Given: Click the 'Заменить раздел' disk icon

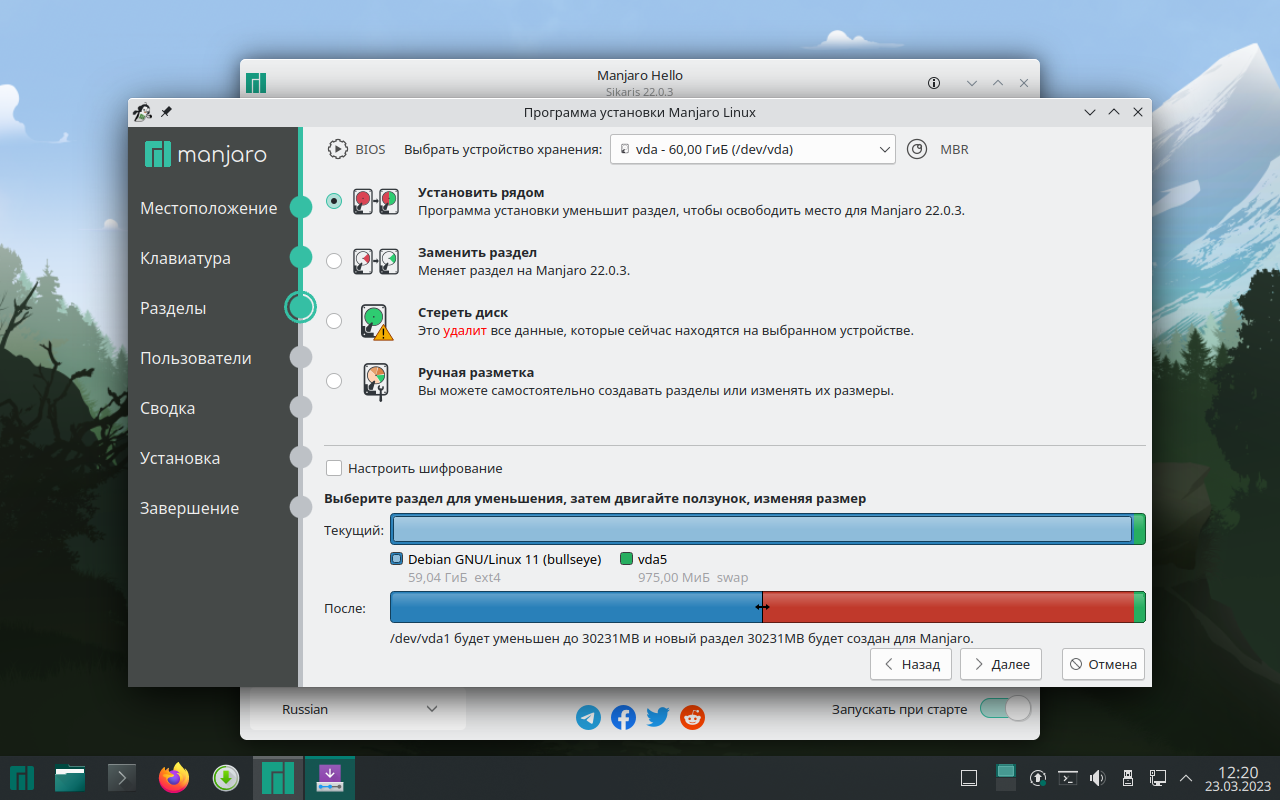Looking at the screenshot, I should pyautogui.click(x=376, y=261).
